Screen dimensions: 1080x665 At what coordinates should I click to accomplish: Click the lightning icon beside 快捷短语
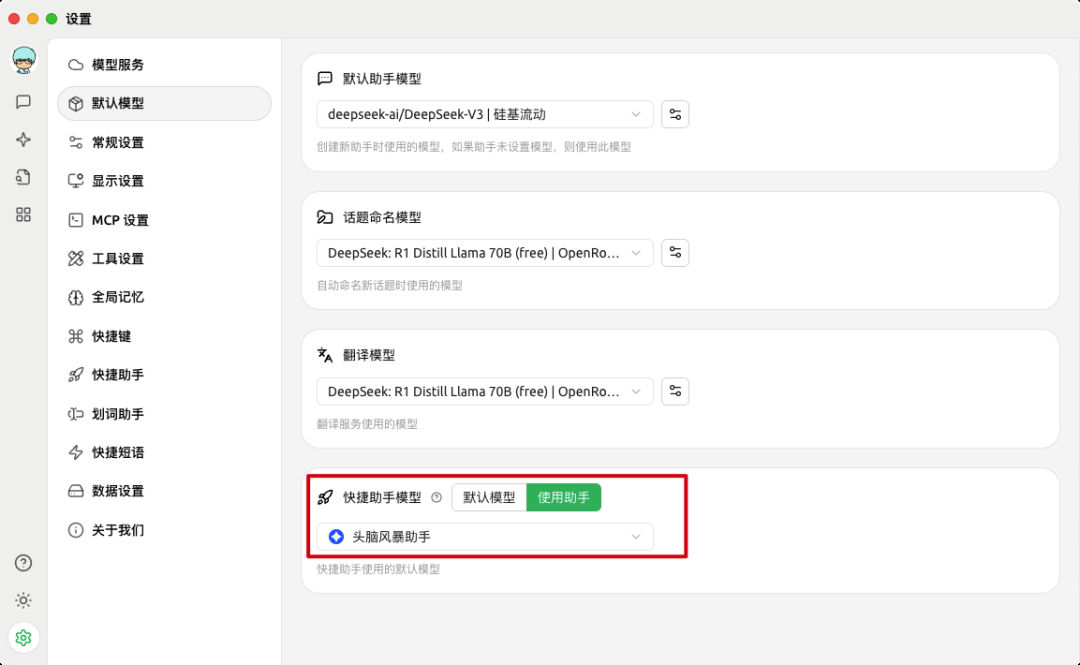tap(76, 453)
